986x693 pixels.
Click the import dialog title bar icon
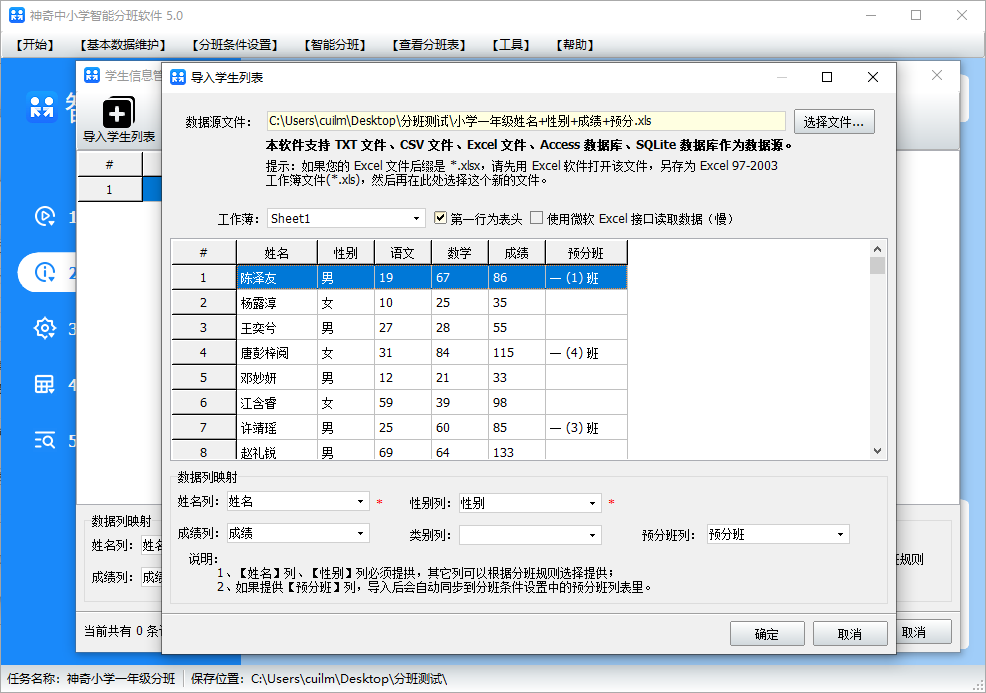point(178,77)
